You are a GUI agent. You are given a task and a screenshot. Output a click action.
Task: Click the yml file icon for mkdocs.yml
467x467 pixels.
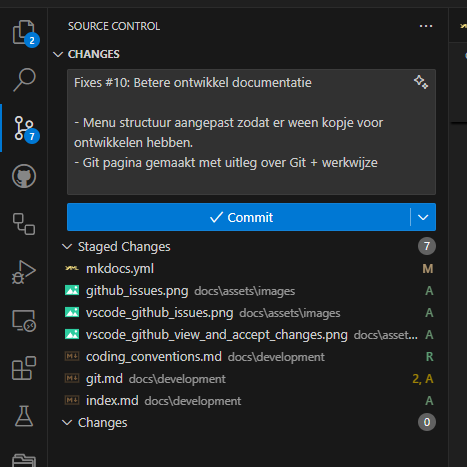72,268
